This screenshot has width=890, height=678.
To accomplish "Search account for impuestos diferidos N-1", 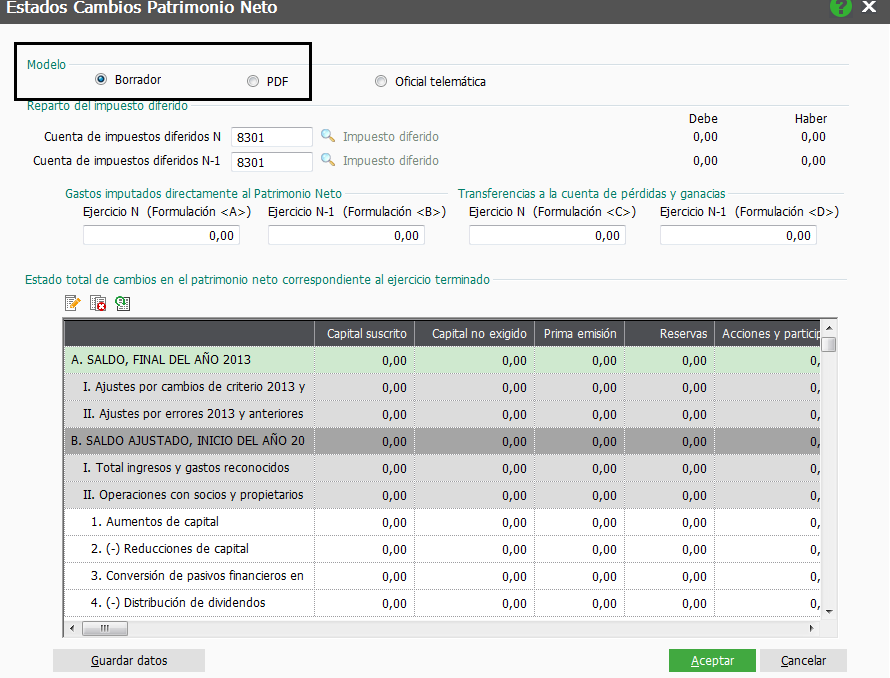I will pyautogui.click(x=328, y=160).
